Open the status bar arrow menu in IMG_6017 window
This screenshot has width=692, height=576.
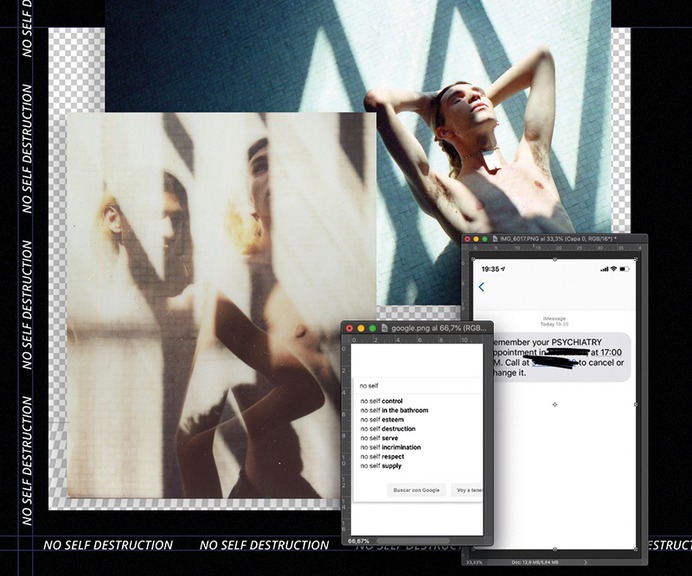click(x=586, y=562)
